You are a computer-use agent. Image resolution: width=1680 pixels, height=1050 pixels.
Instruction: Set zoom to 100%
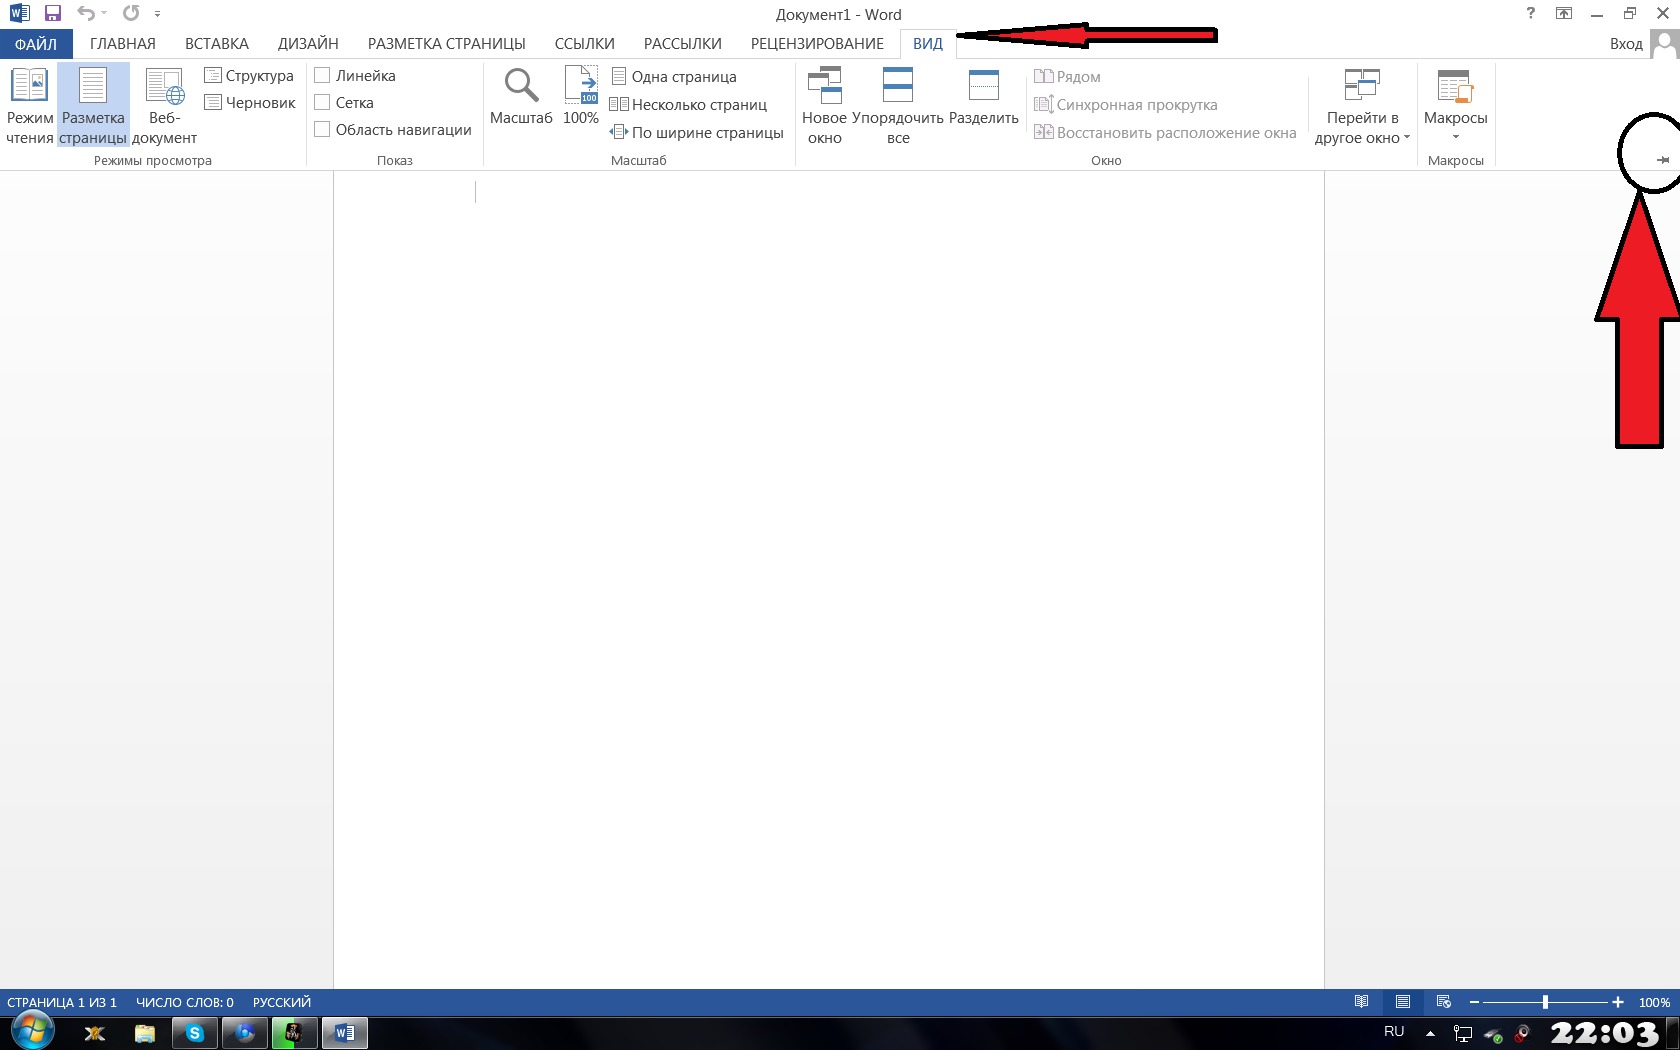581,97
